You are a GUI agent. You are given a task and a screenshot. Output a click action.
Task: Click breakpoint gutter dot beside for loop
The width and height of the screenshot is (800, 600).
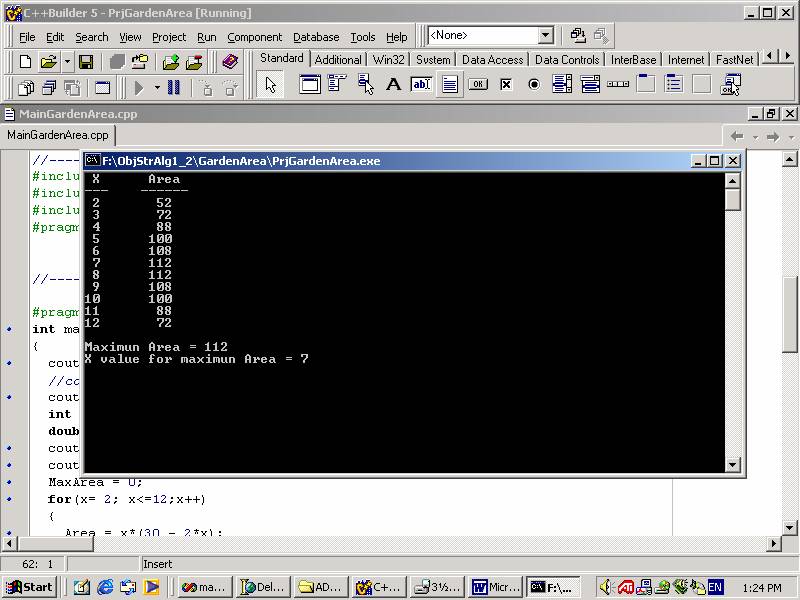[10, 499]
